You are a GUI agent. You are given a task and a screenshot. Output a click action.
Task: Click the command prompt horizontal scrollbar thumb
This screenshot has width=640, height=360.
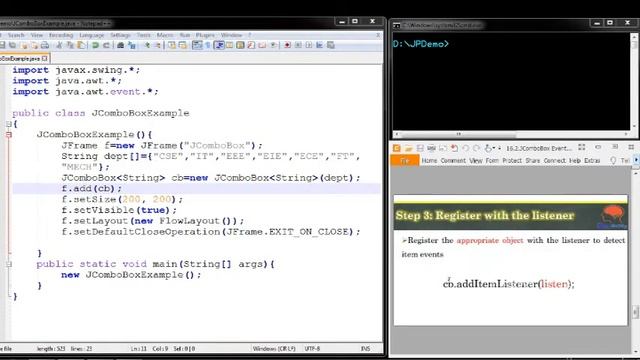point(458,134)
